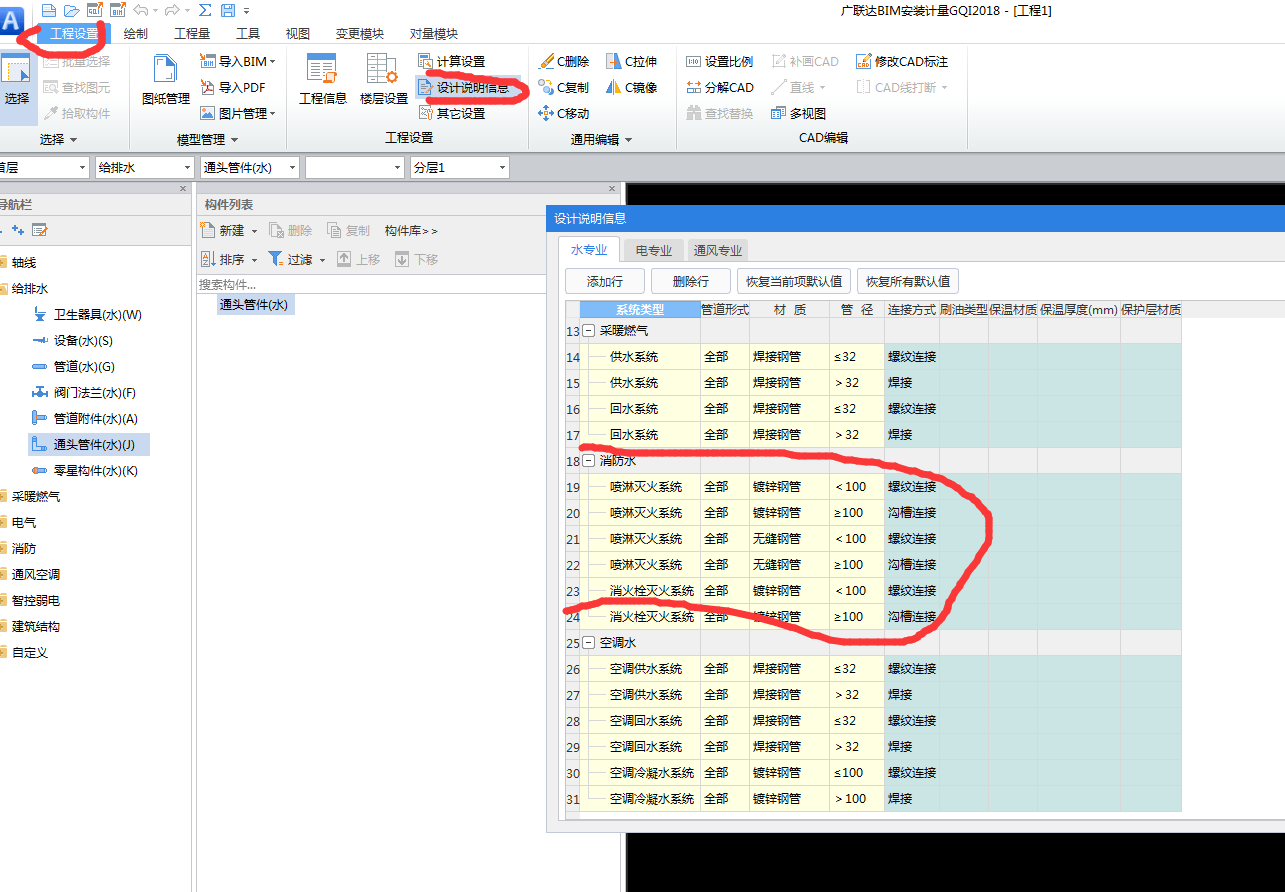Open 构件库>> component library
The height and width of the screenshot is (892, 1285).
[411, 230]
